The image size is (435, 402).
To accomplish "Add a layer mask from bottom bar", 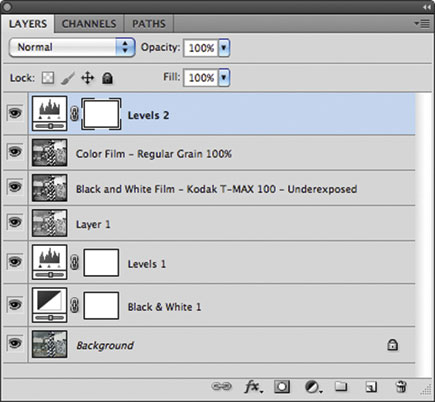I will coord(282,387).
